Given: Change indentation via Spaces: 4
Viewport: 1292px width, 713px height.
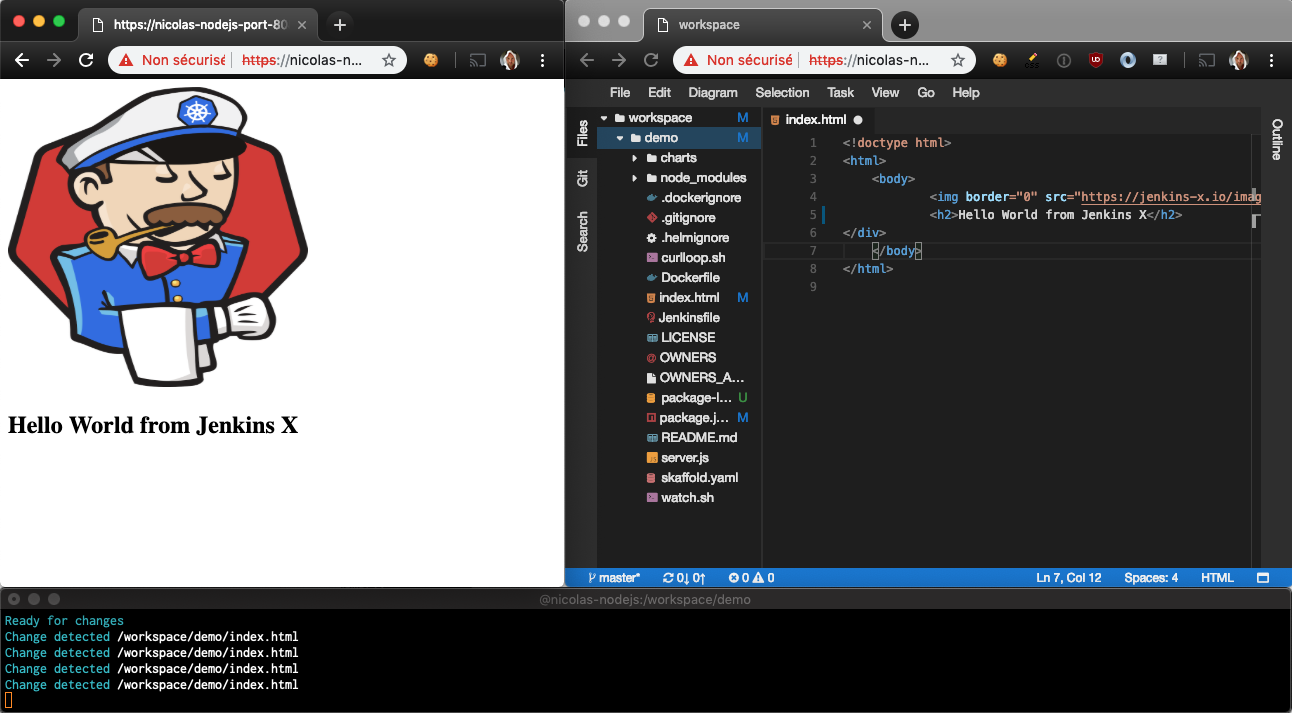Looking at the screenshot, I should pos(1151,578).
